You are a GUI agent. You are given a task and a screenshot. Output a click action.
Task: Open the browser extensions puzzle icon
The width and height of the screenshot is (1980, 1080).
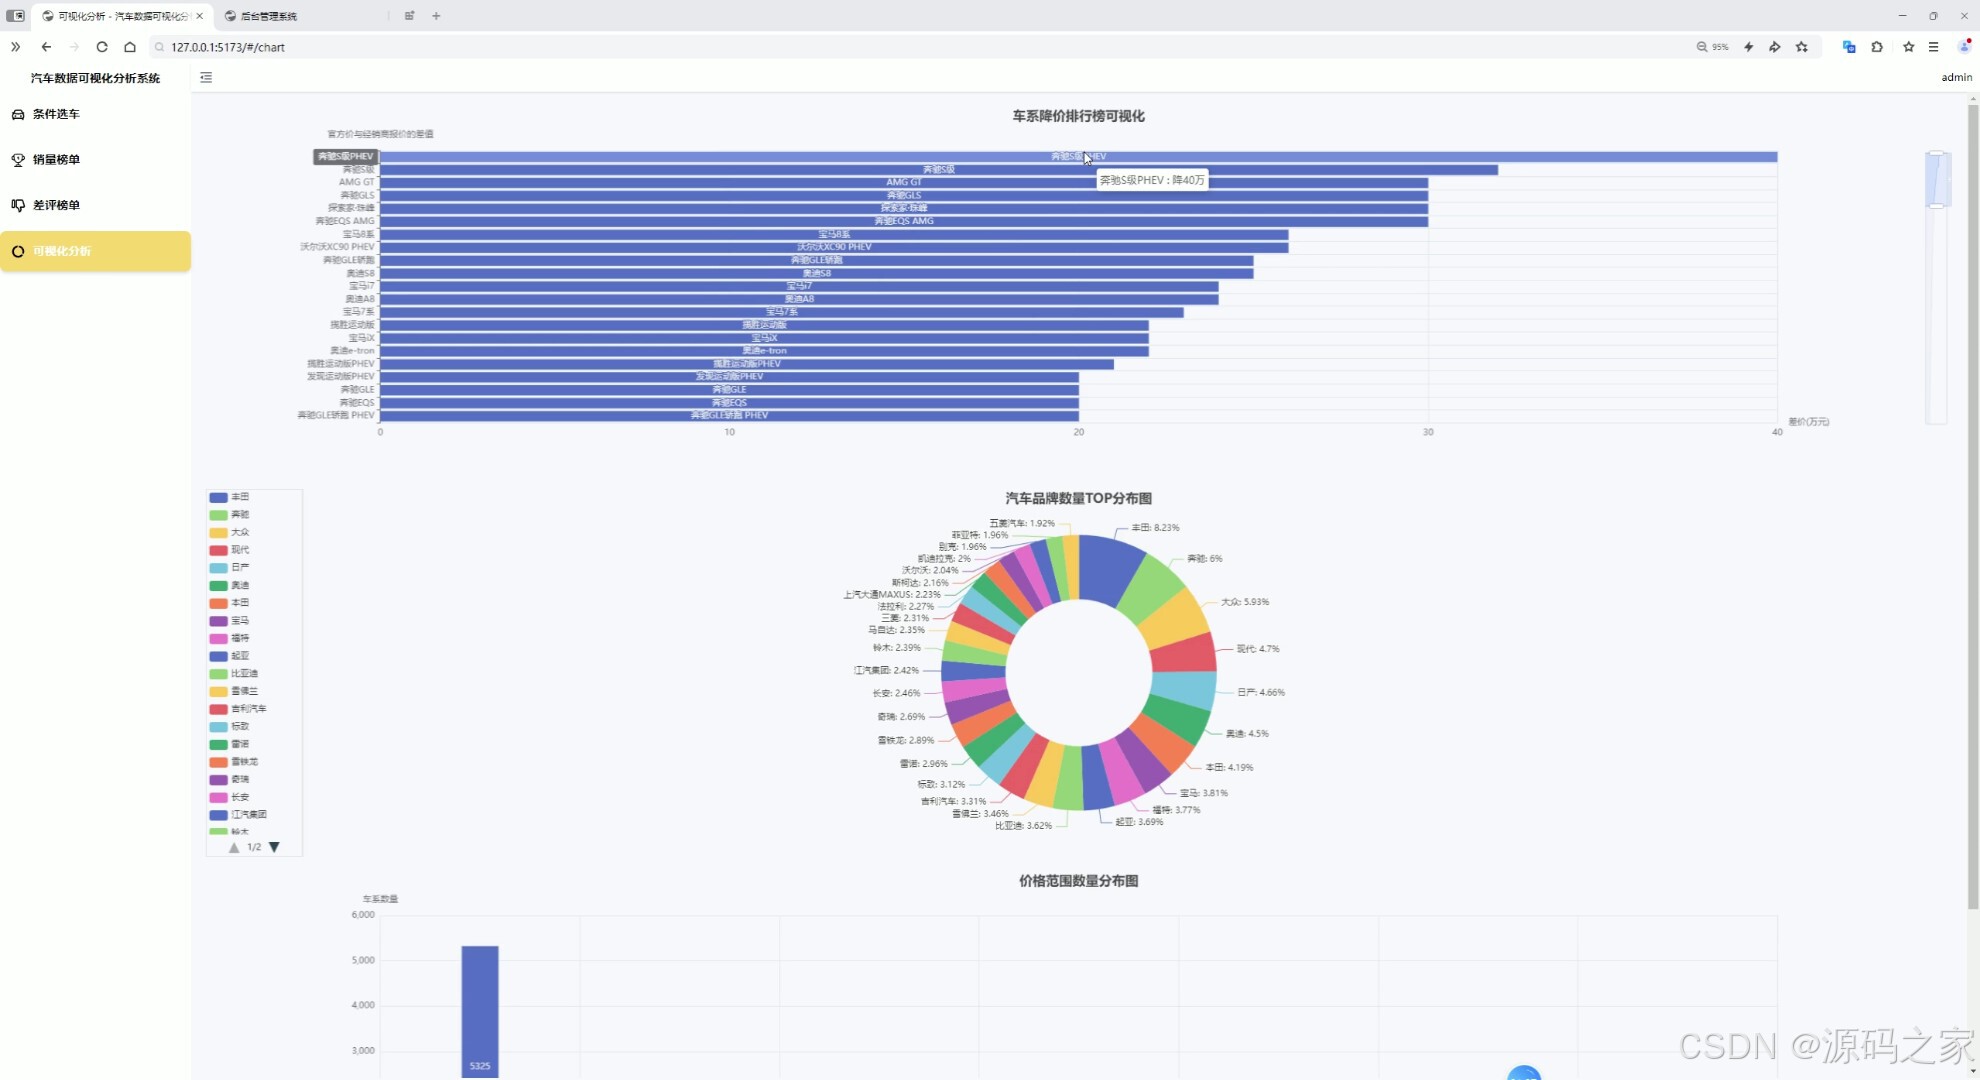[1877, 47]
